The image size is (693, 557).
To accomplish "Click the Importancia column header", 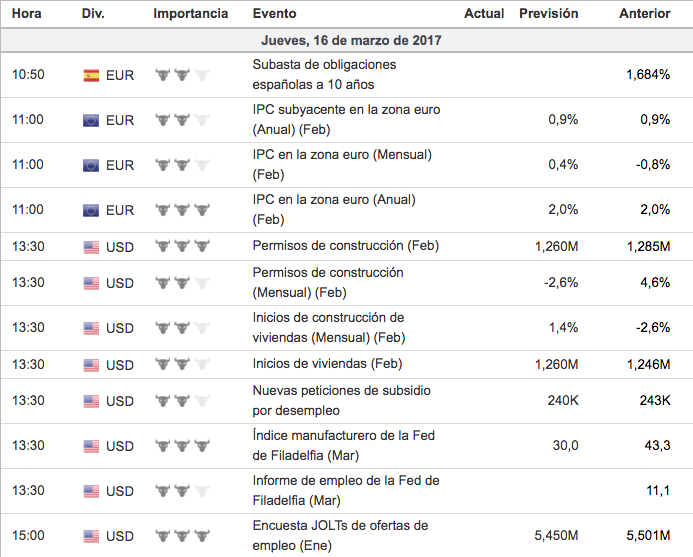I will point(191,14).
